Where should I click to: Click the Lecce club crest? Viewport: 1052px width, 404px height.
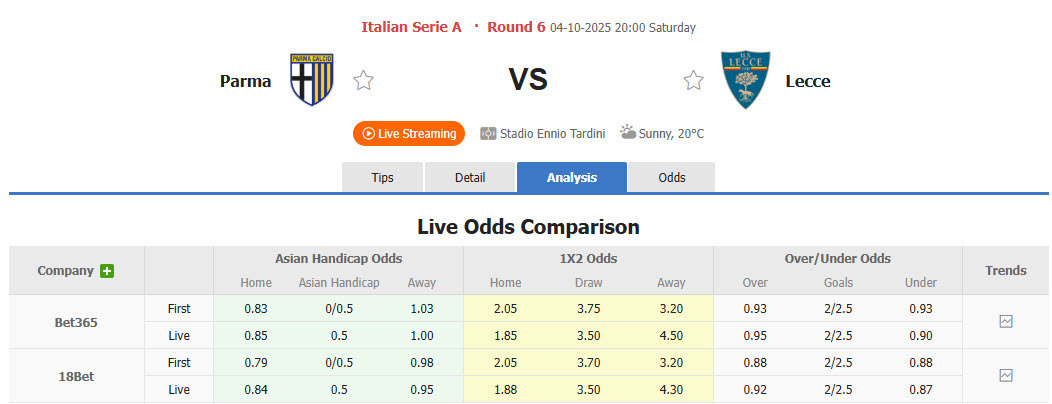pos(745,80)
